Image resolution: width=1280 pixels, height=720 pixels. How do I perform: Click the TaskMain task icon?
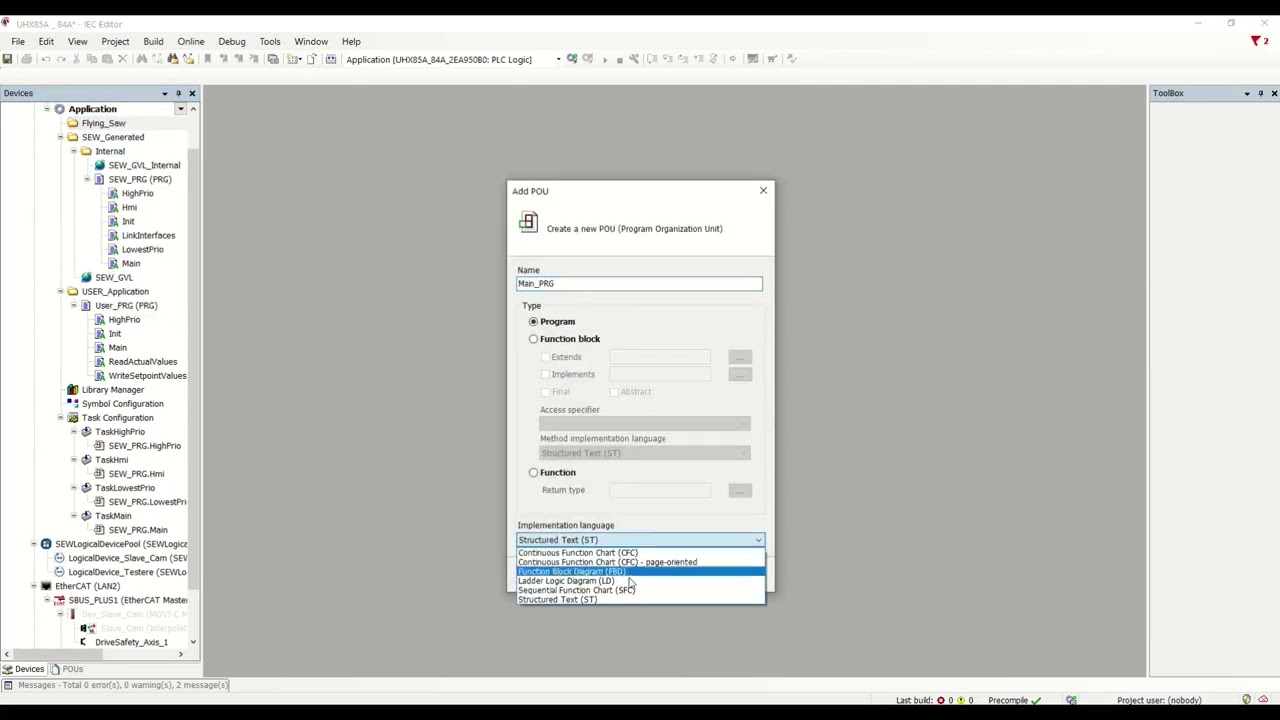[86, 516]
